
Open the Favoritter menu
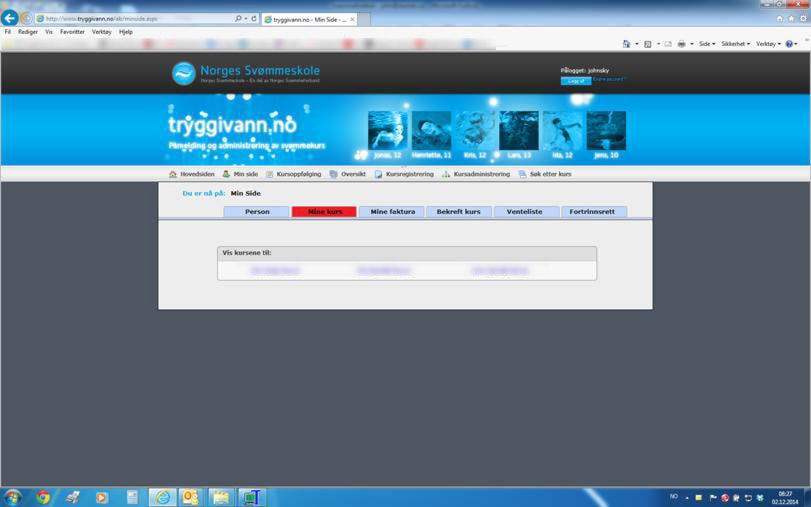click(x=72, y=32)
